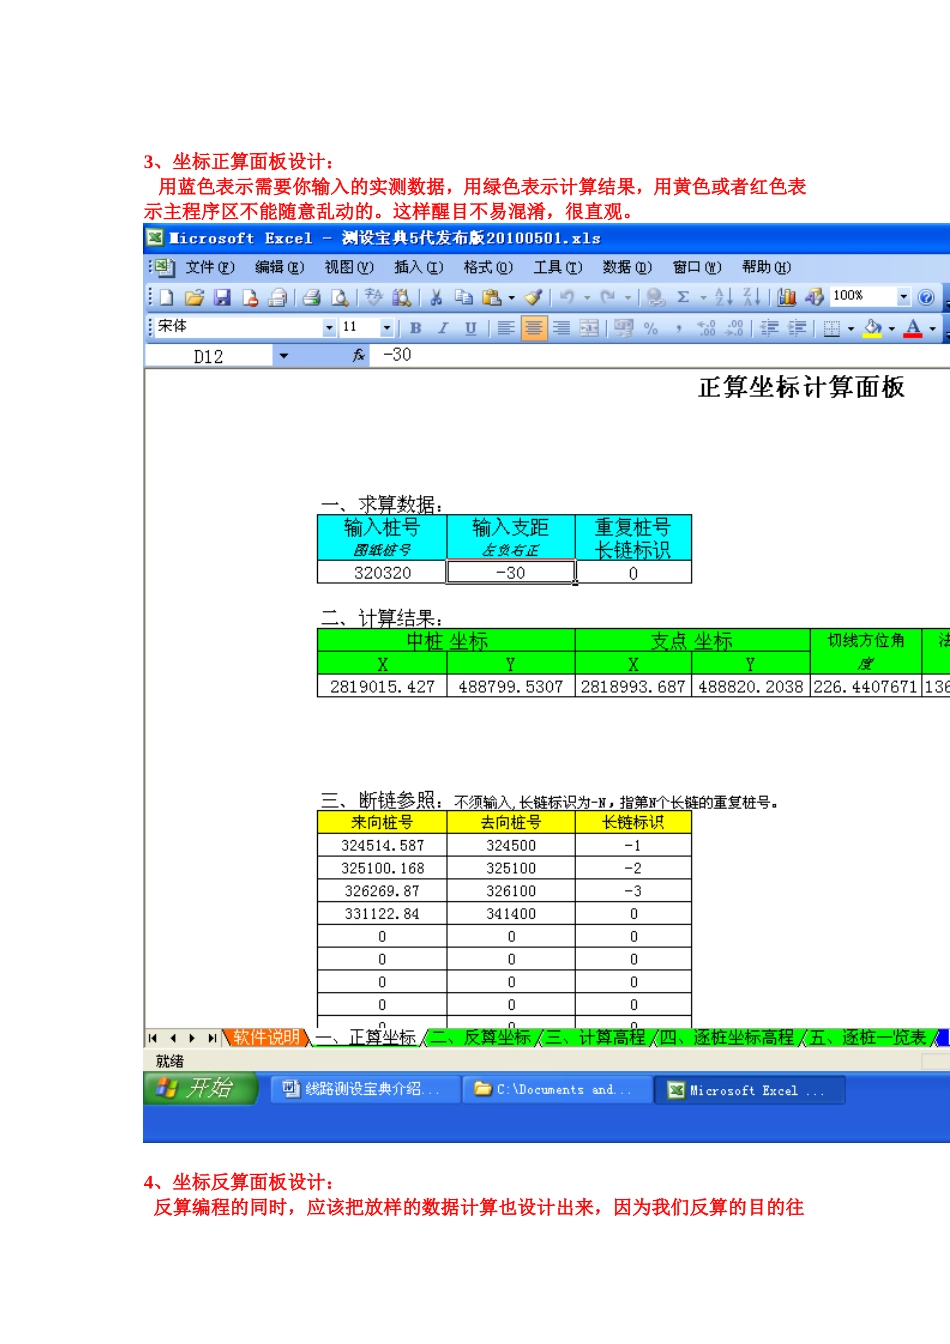Open the font name 宋体 dropdown
950x1344 pixels.
[x=329, y=328]
